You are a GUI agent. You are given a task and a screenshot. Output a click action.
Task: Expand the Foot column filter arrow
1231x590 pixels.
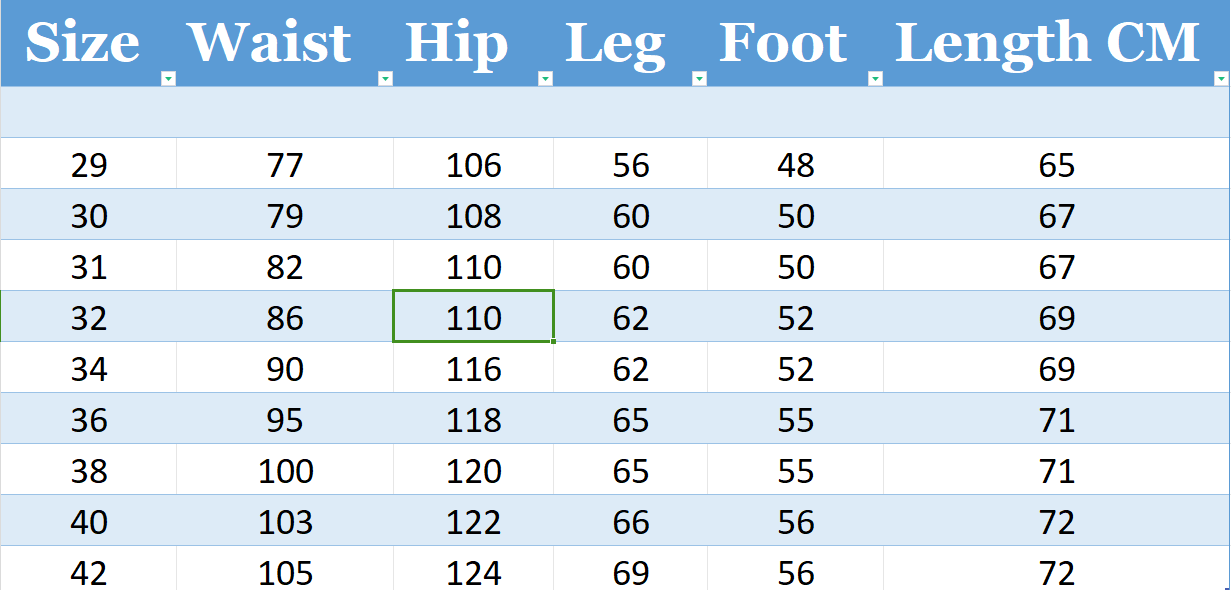click(x=875, y=79)
